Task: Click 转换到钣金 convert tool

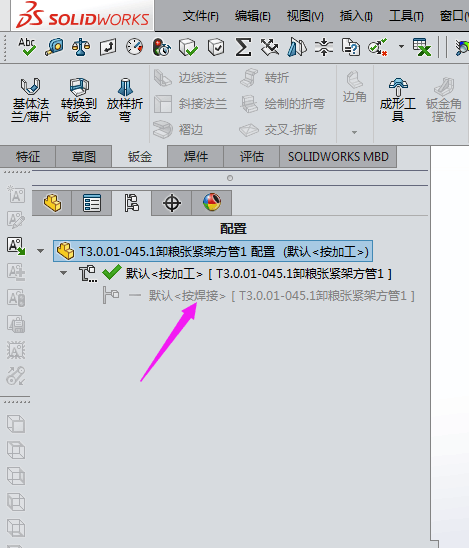Action: coord(79,100)
